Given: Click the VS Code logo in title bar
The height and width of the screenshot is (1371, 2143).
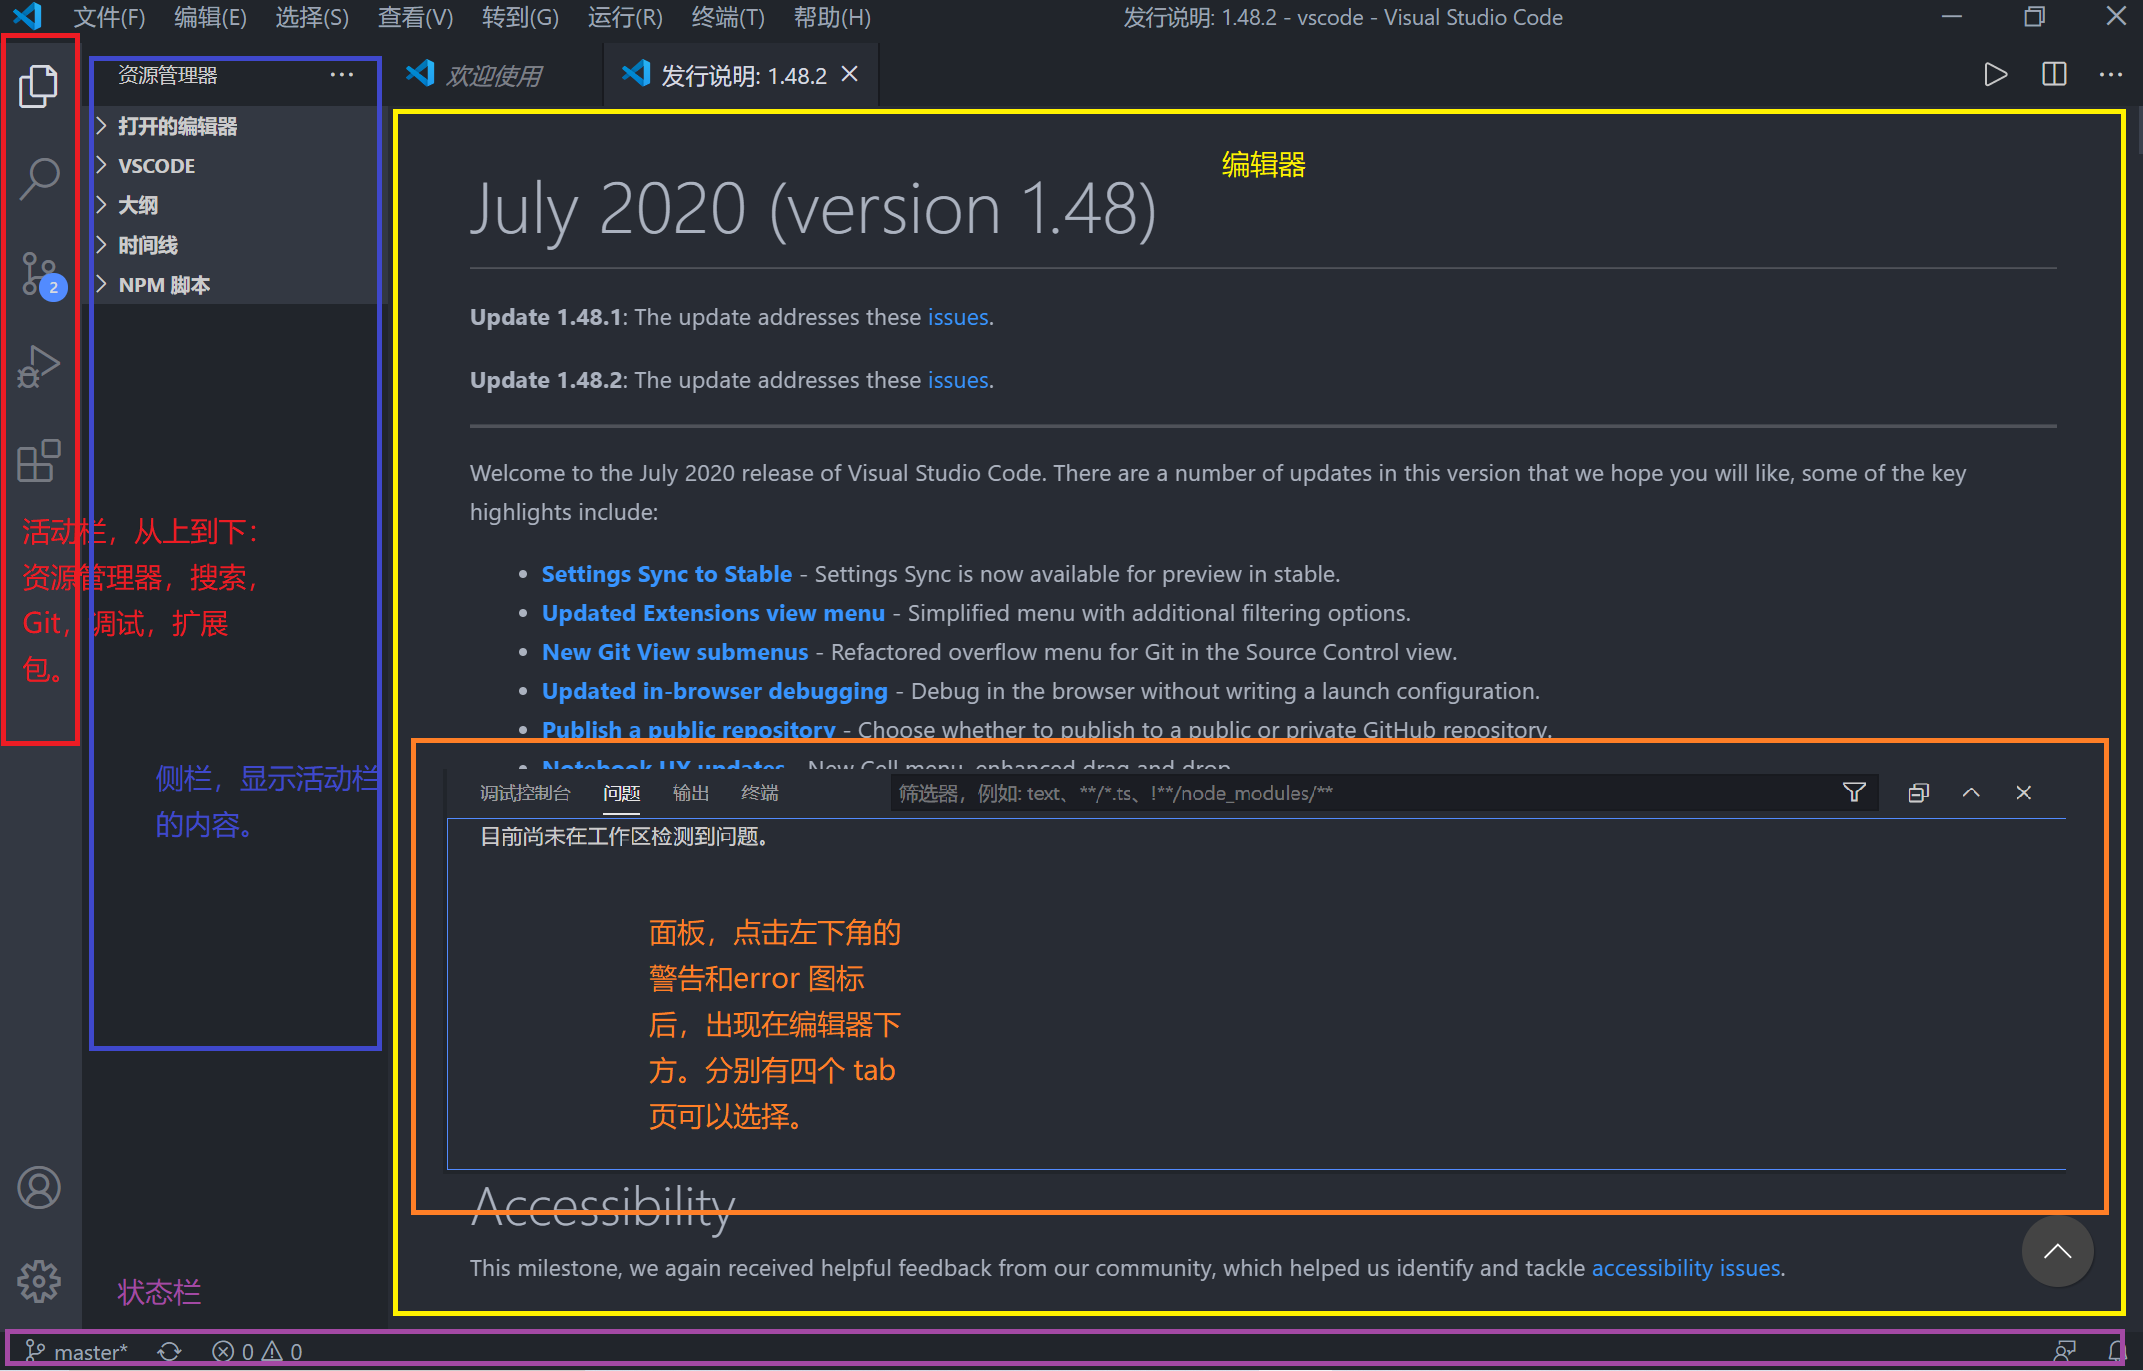Looking at the screenshot, I should coord(27,17).
